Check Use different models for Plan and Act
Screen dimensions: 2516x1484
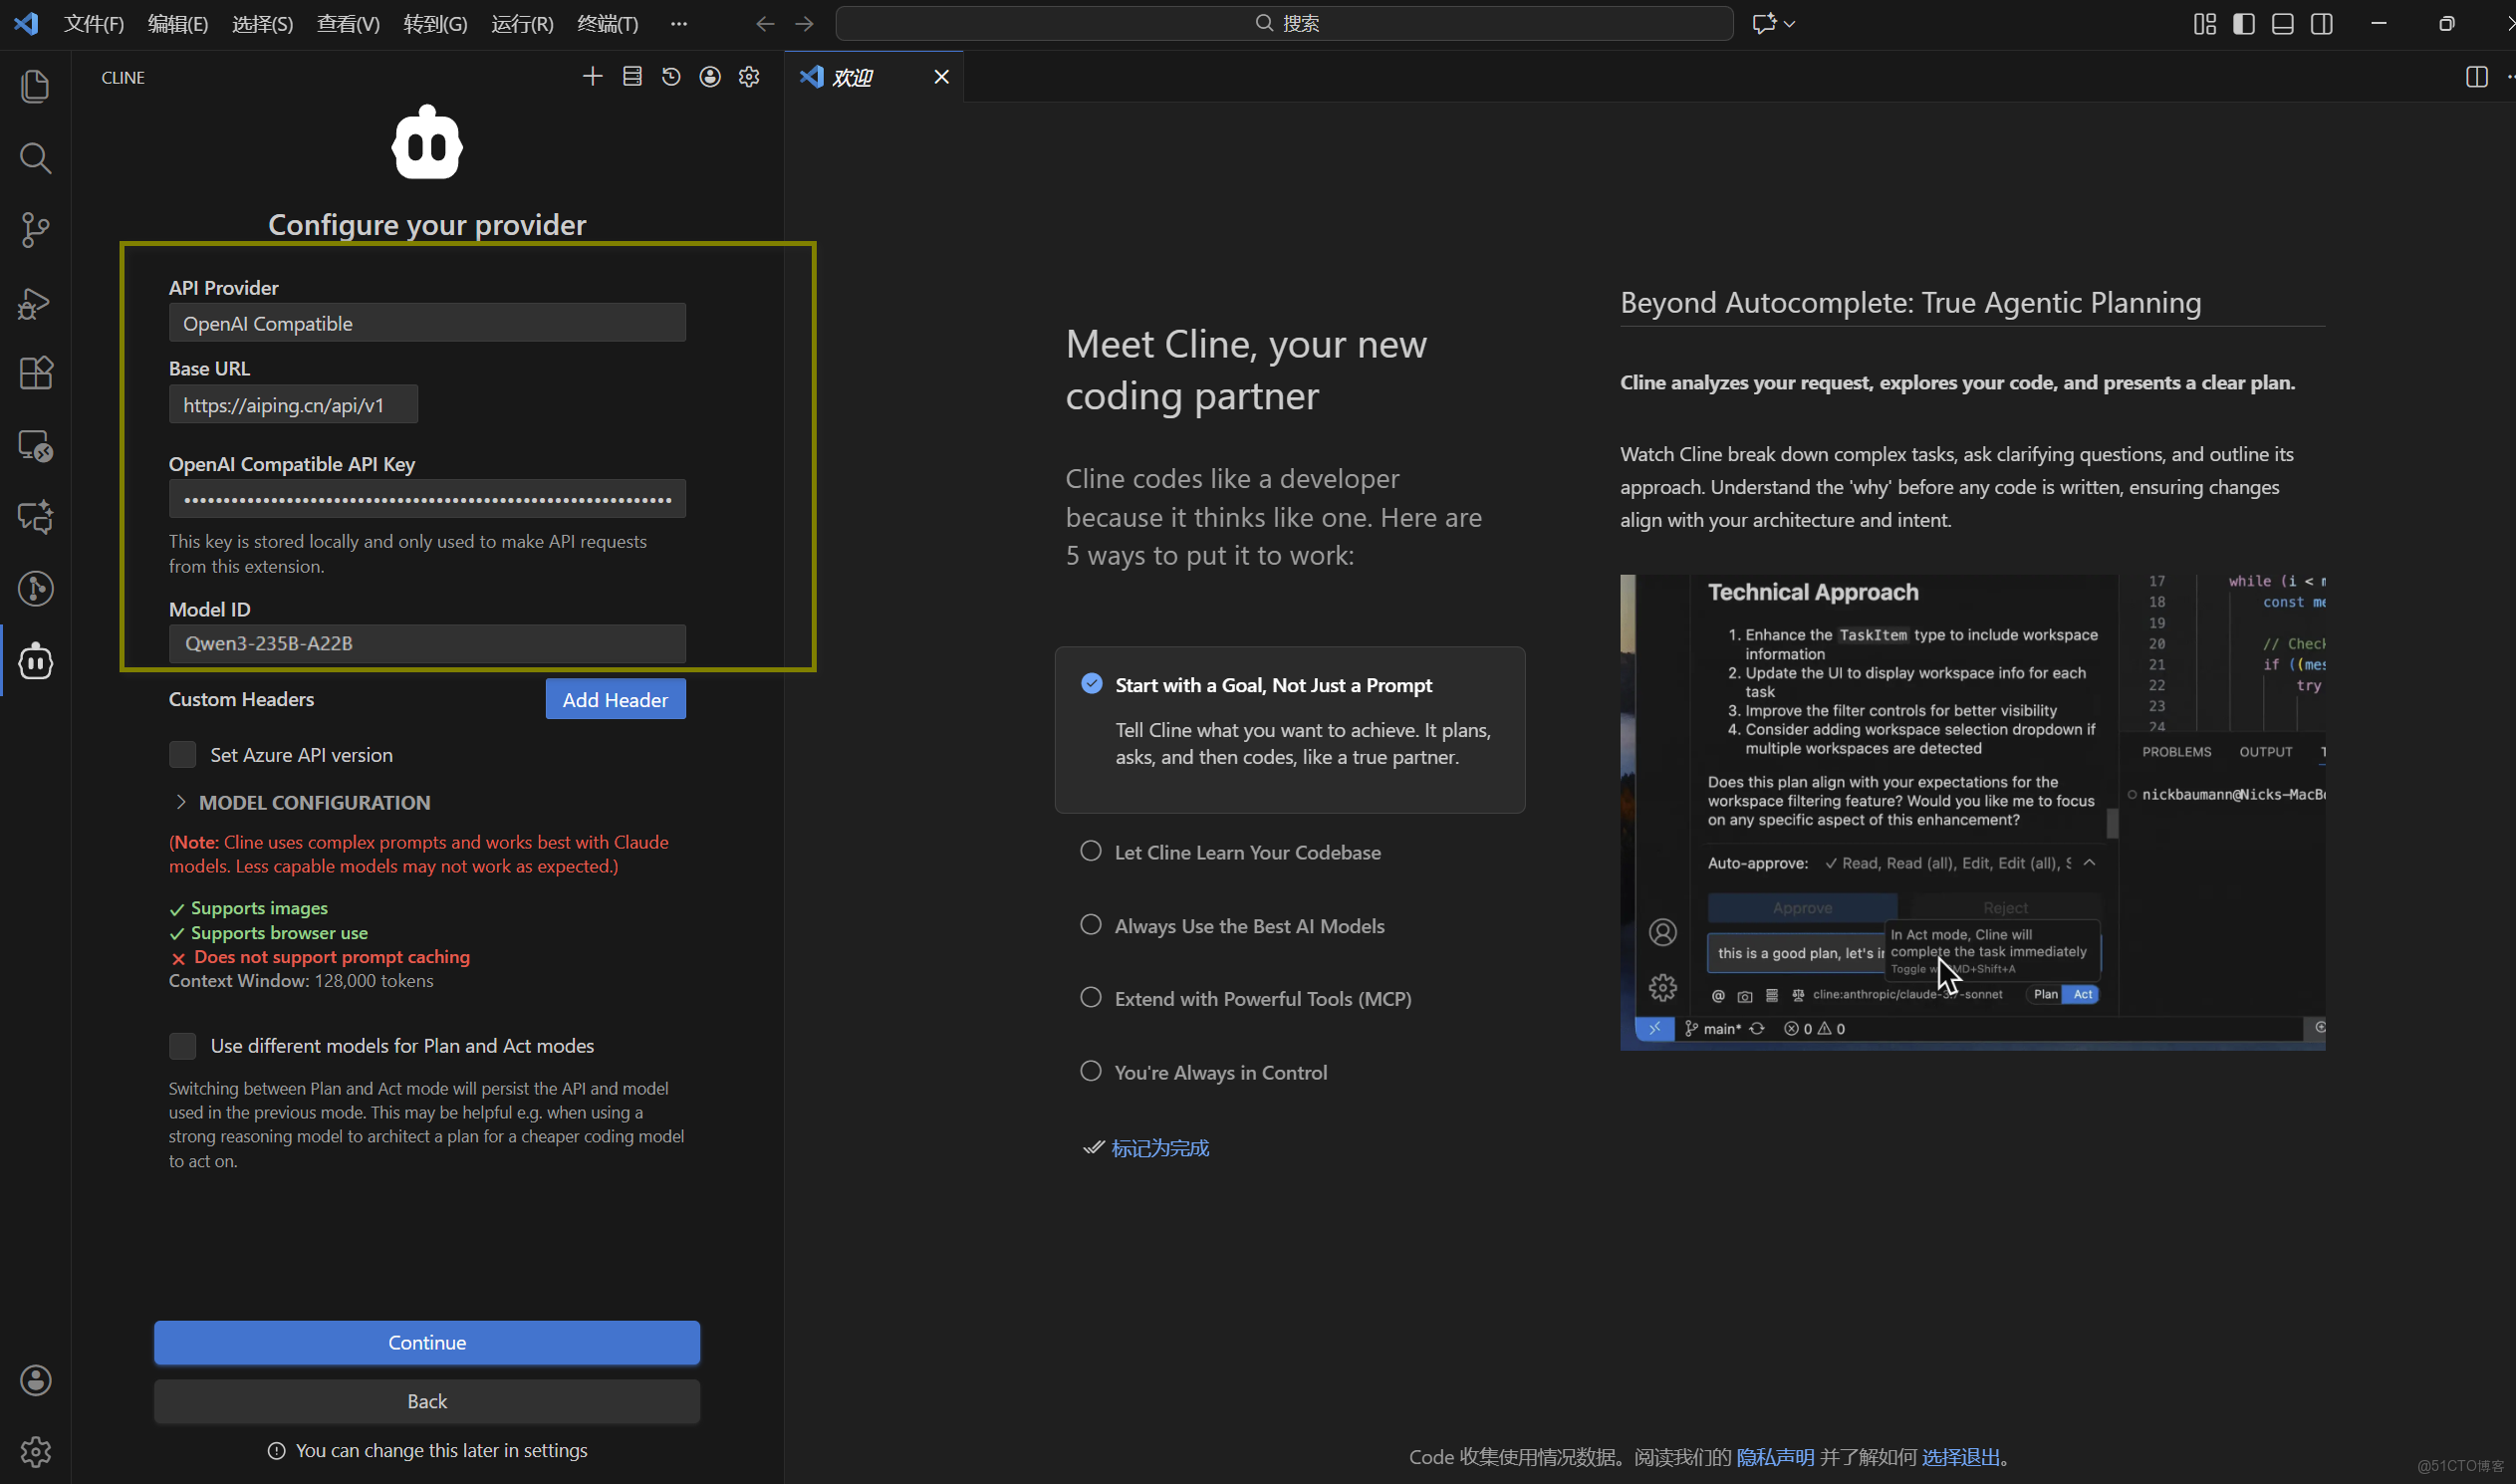tap(183, 1046)
